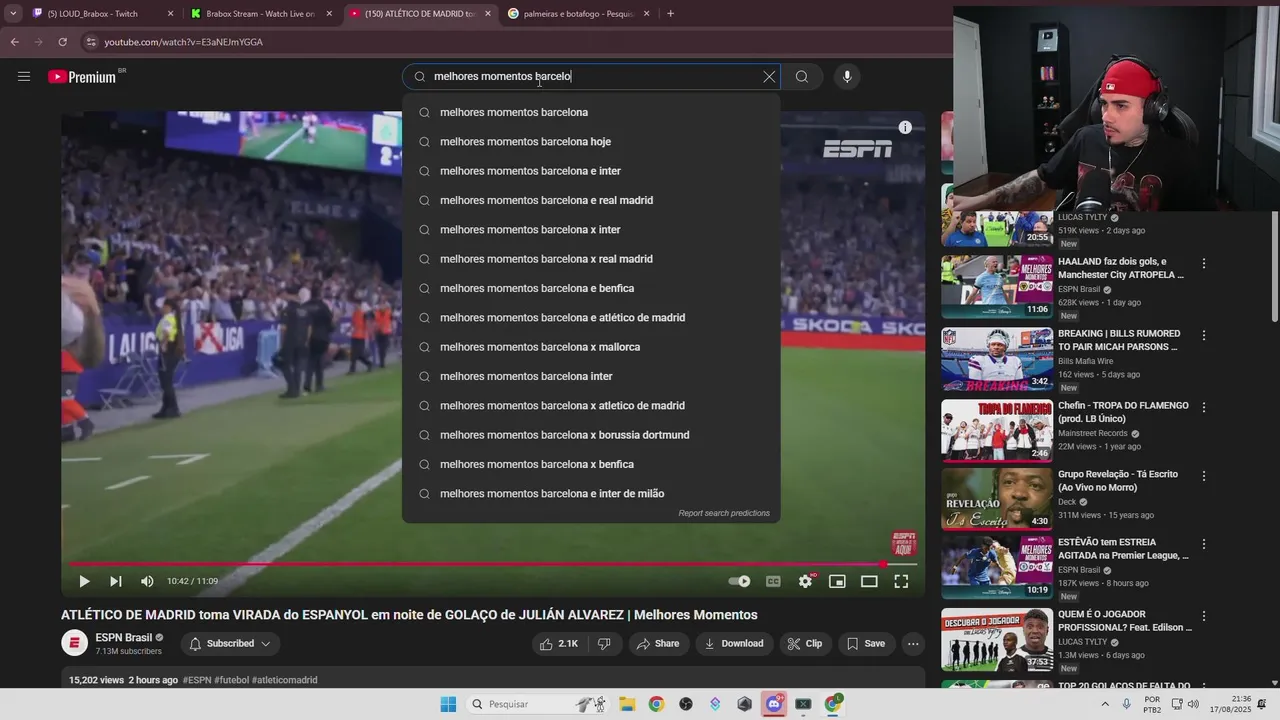Save video to playlist

click(866, 644)
